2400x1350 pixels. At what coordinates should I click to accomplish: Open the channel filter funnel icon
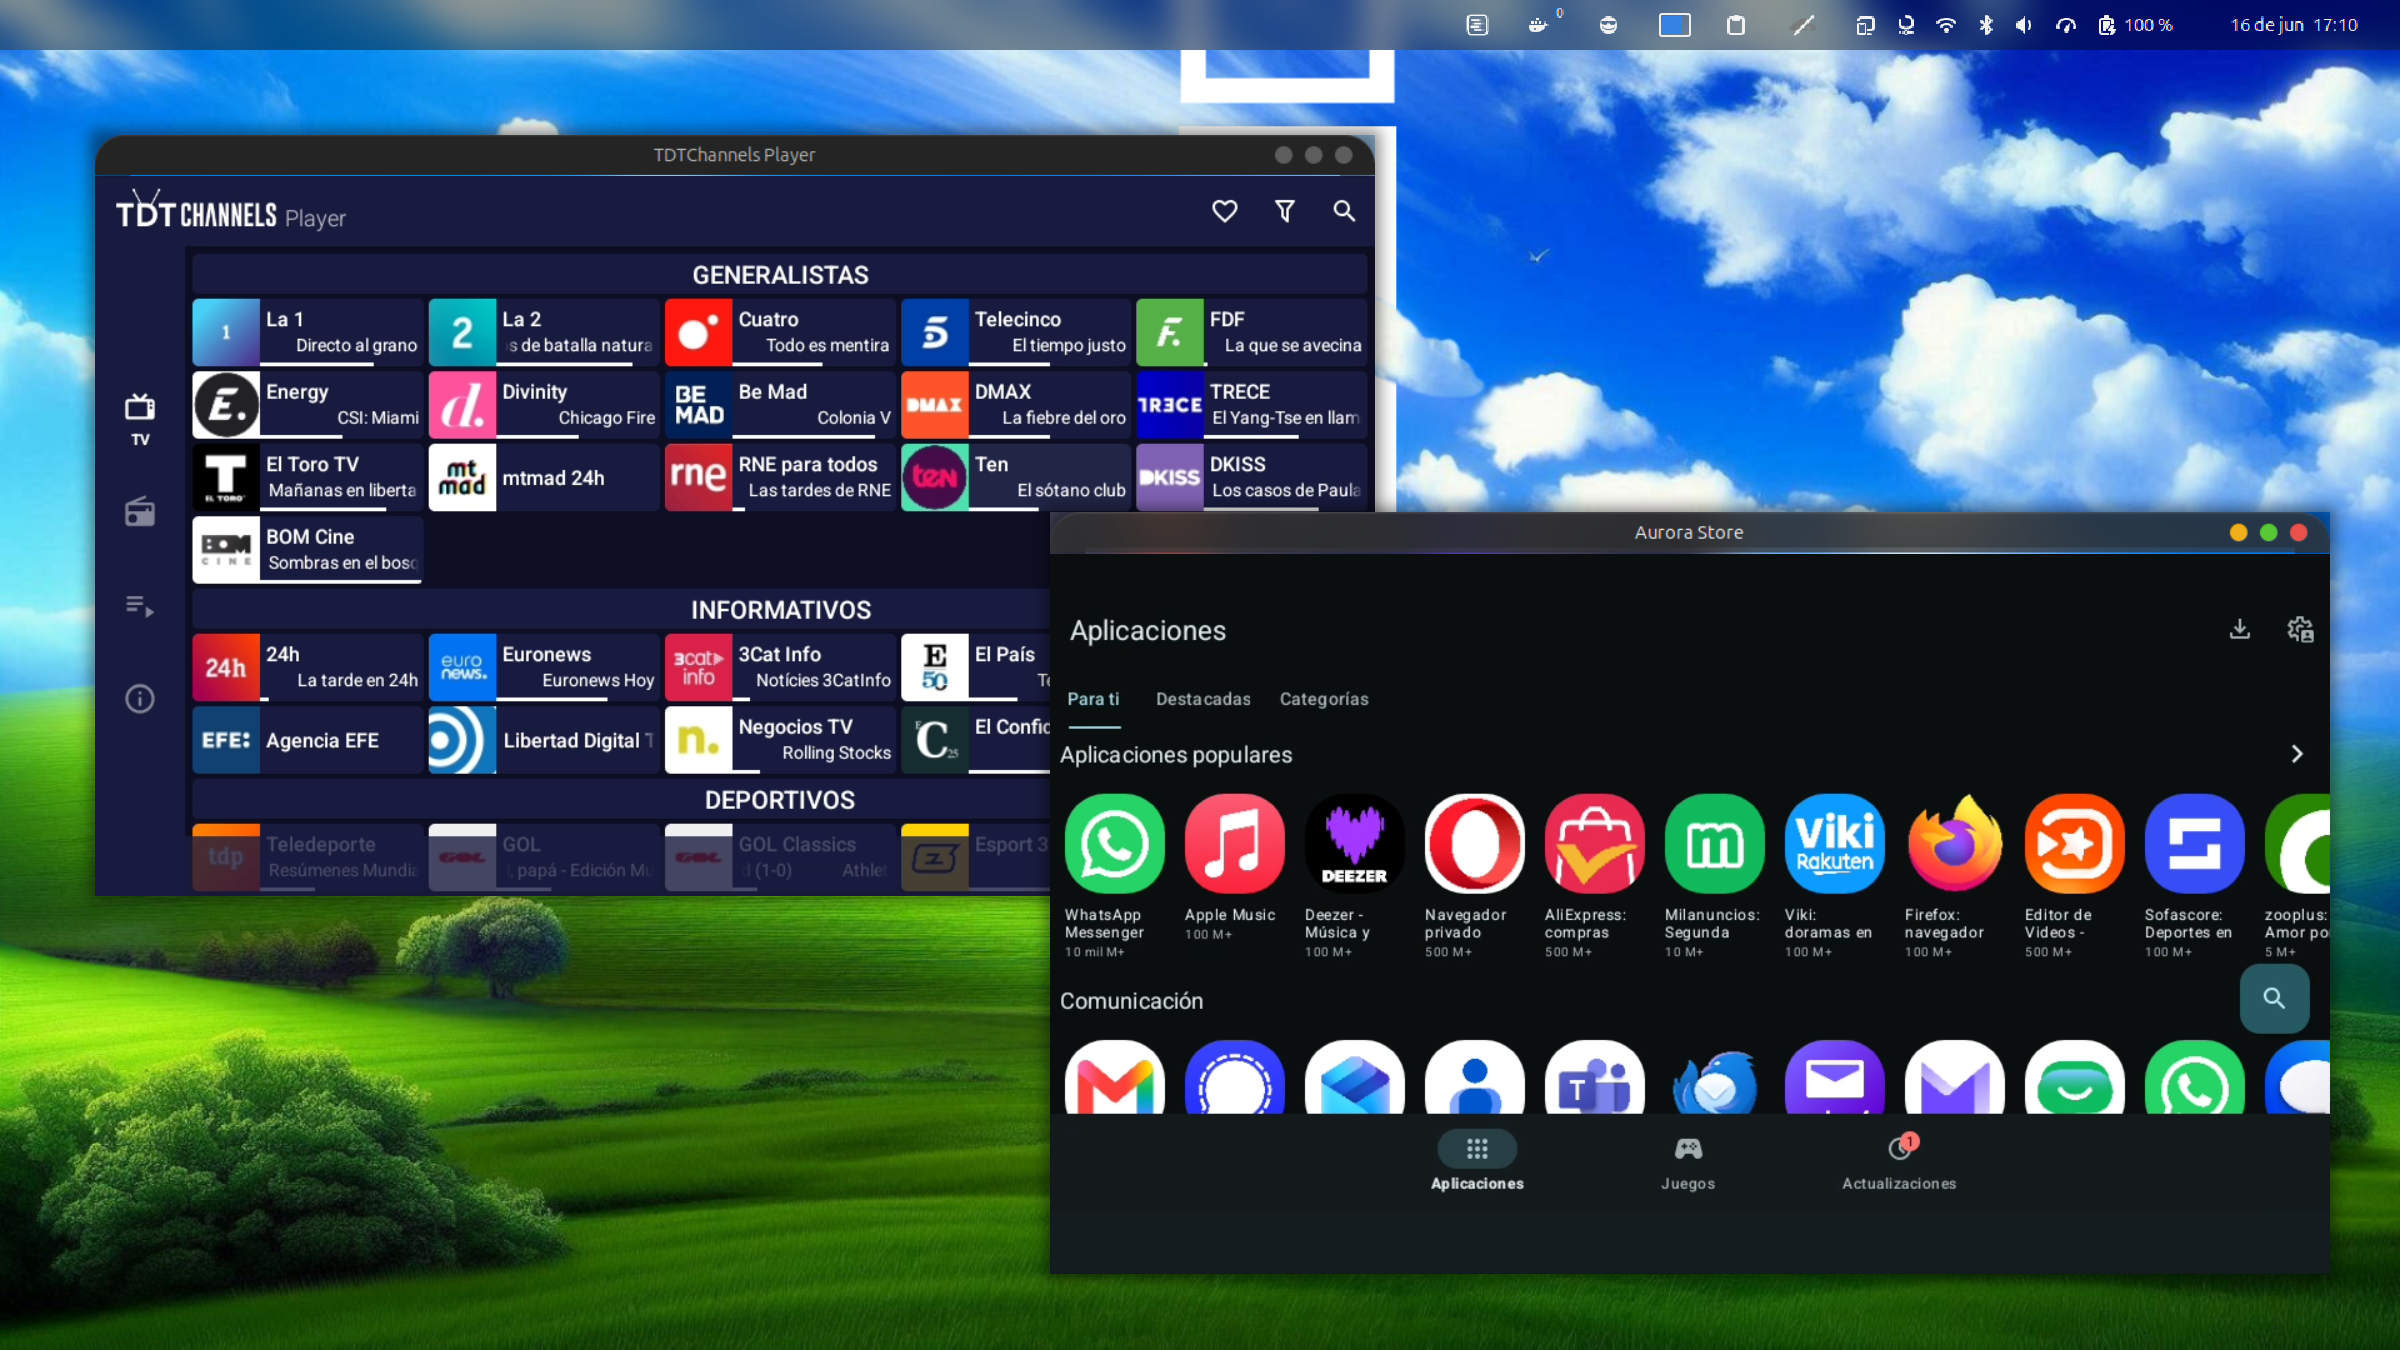[1285, 211]
